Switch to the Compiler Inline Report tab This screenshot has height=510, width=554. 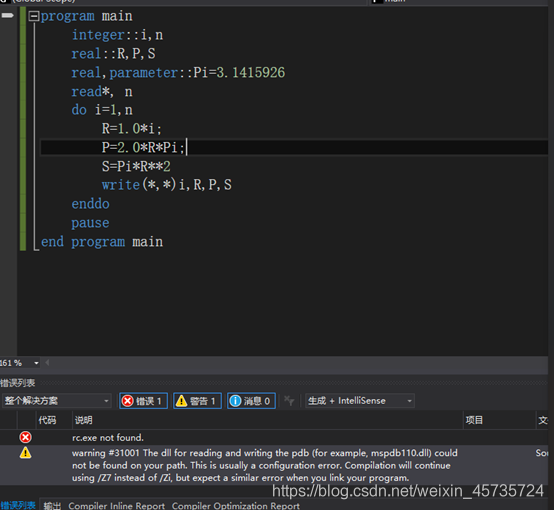coord(117,506)
